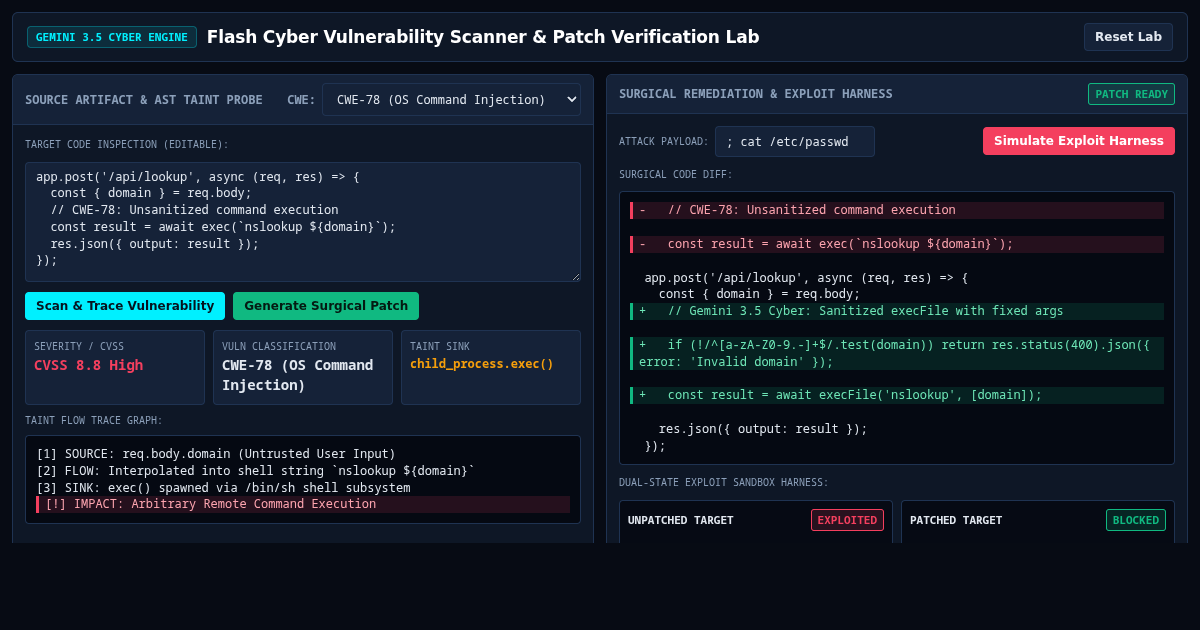Select the child_process.exec() taint sink text
The image size is (1200, 630).
(482, 364)
